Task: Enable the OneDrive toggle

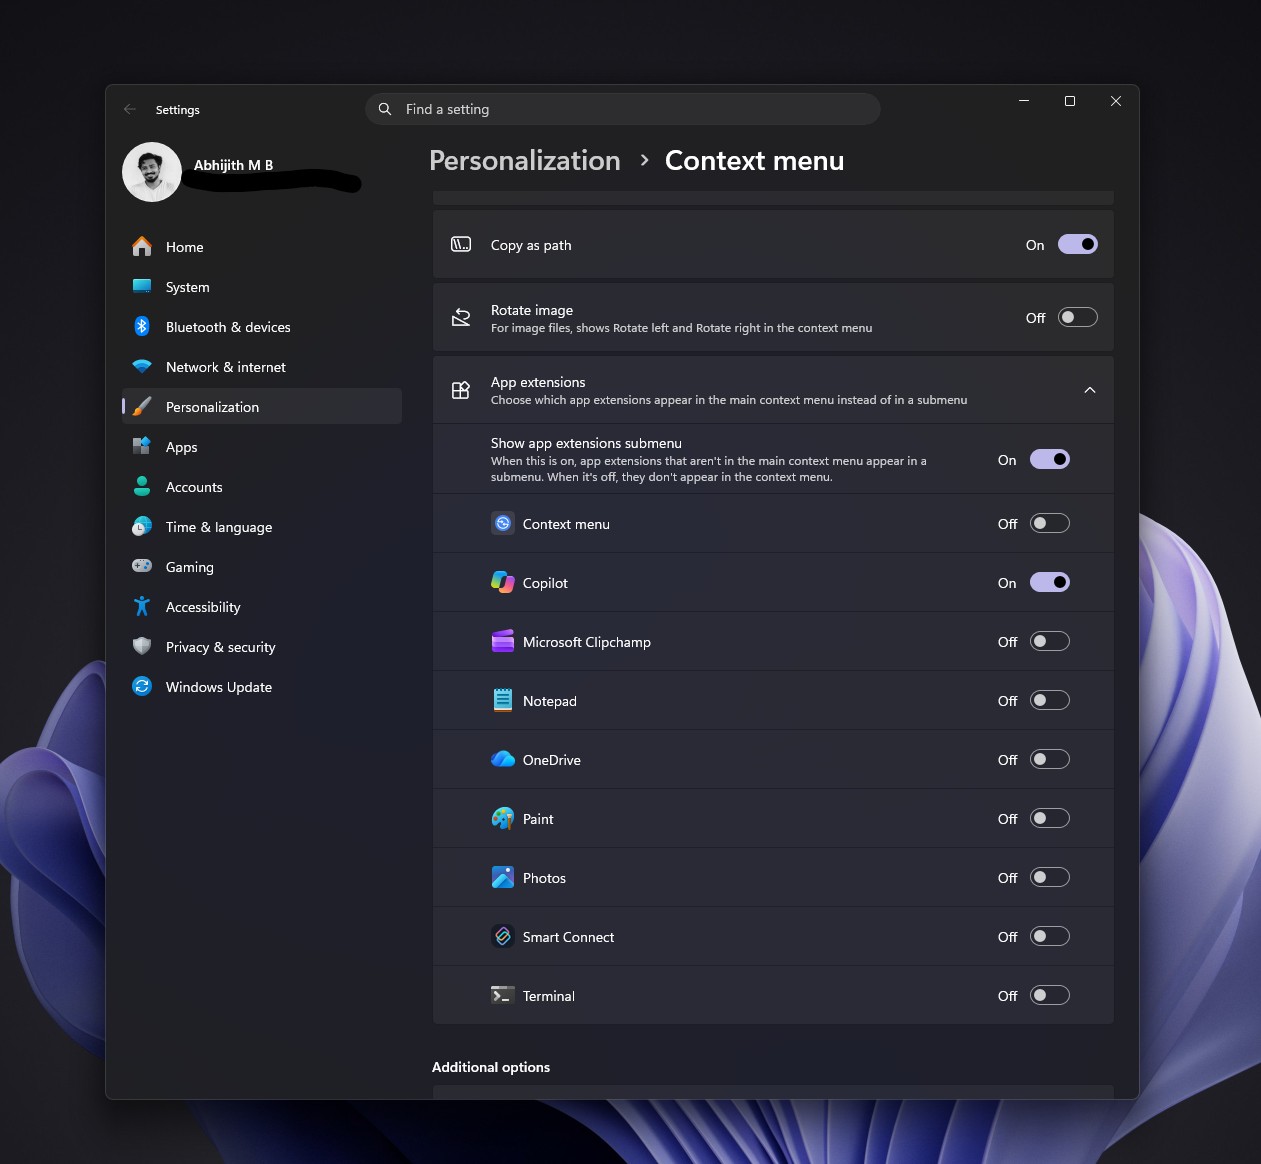Action: 1050,759
